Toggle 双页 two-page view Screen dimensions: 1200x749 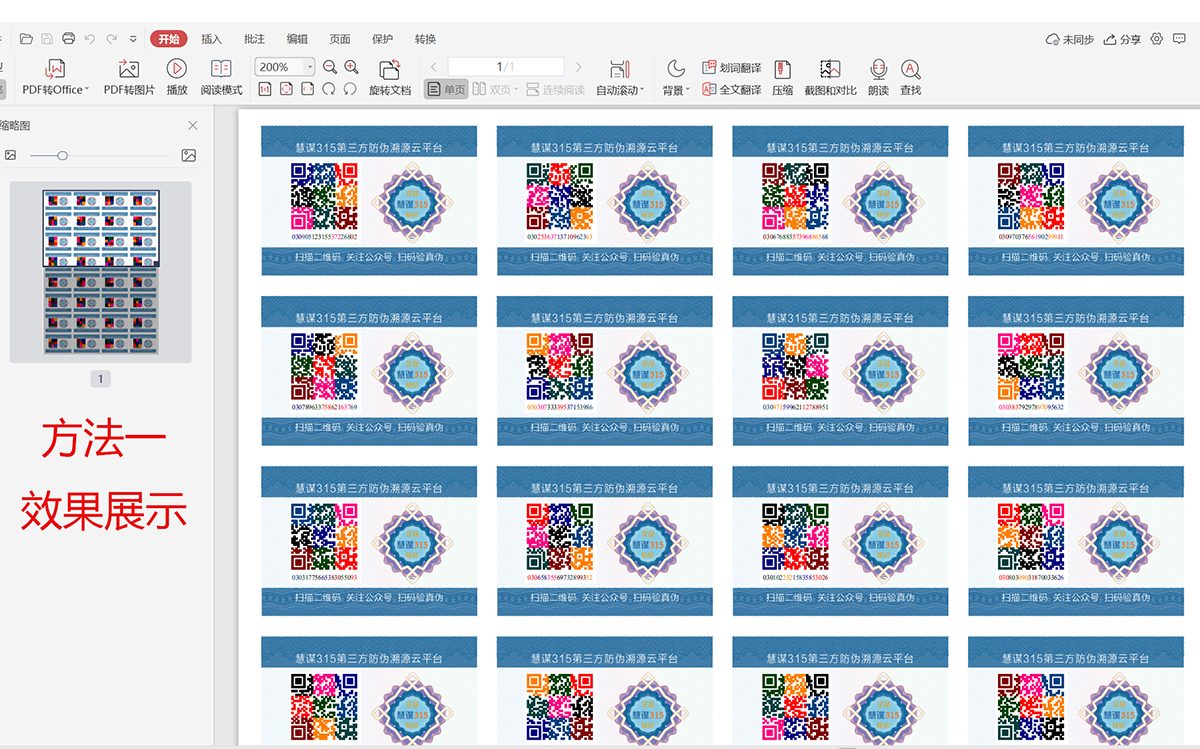click(492, 90)
